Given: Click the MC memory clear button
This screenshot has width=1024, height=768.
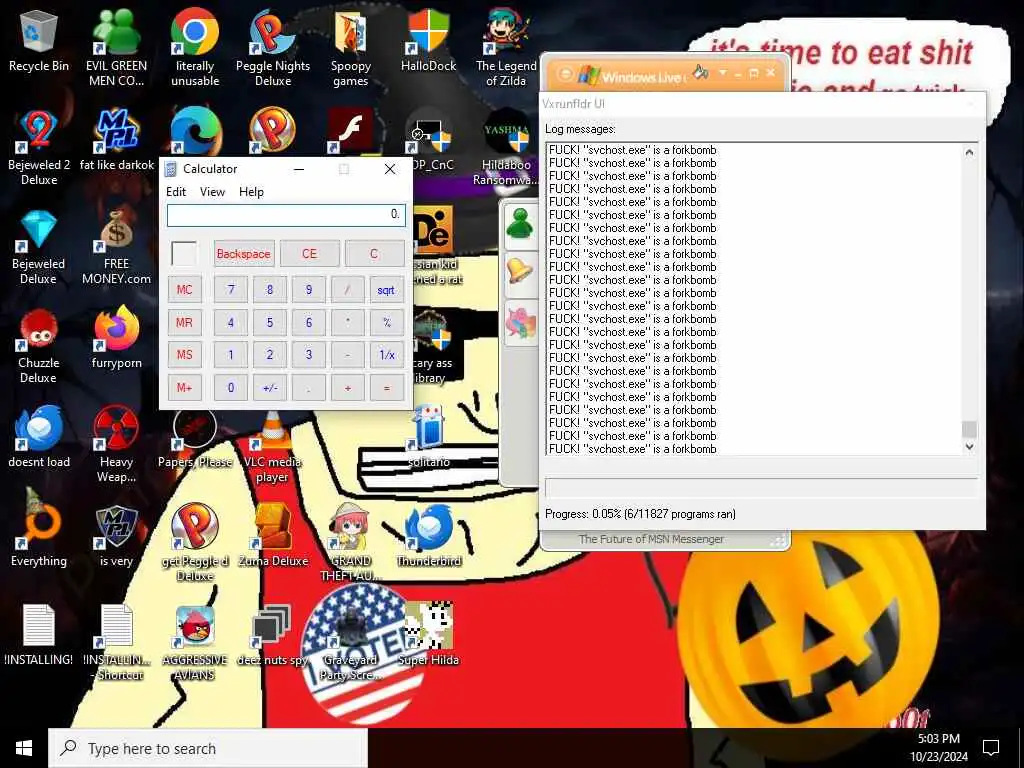Looking at the screenshot, I should pyautogui.click(x=184, y=290).
